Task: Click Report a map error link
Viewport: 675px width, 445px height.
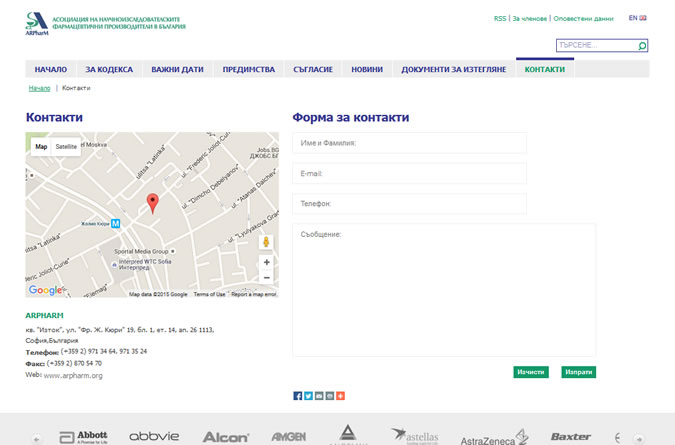Action: pyautogui.click(x=254, y=294)
